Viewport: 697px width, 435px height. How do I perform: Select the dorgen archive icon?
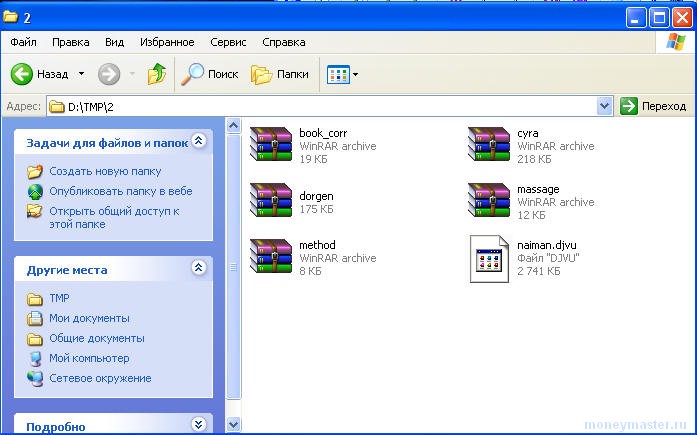coord(270,202)
